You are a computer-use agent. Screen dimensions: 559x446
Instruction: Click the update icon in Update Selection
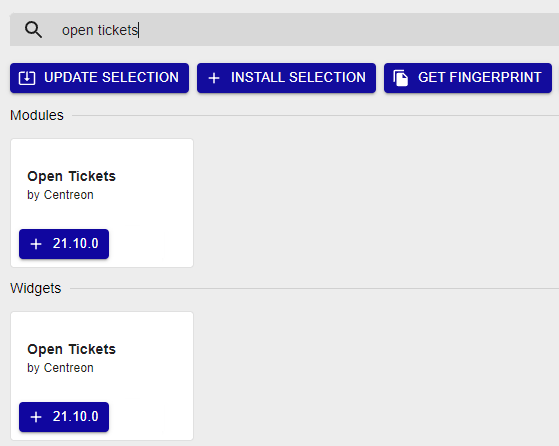[x=27, y=78]
